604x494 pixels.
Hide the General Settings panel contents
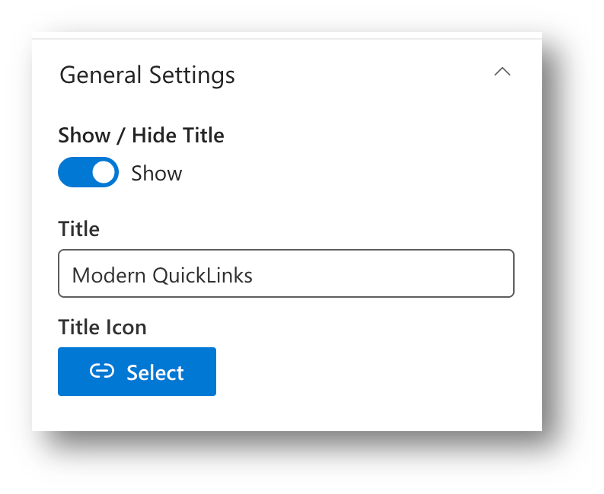point(503,73)
